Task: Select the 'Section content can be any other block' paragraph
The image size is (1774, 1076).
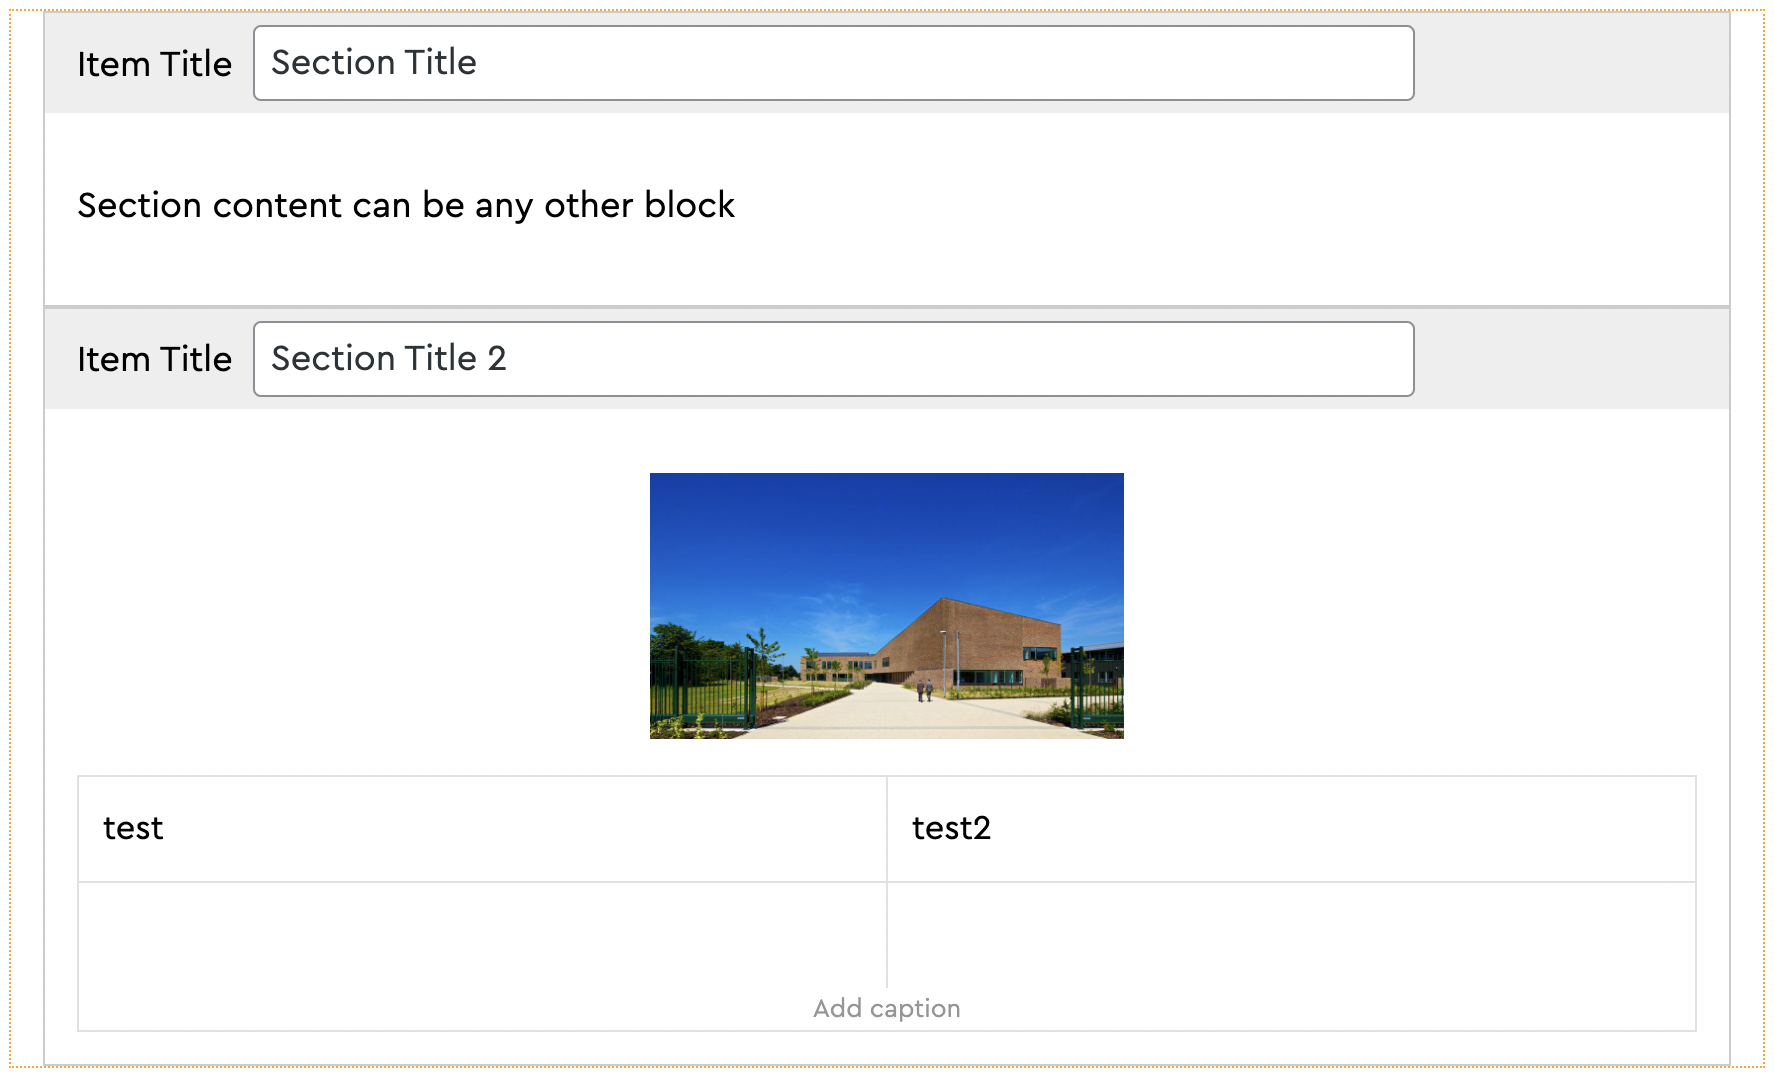Action: coord(406,205)
